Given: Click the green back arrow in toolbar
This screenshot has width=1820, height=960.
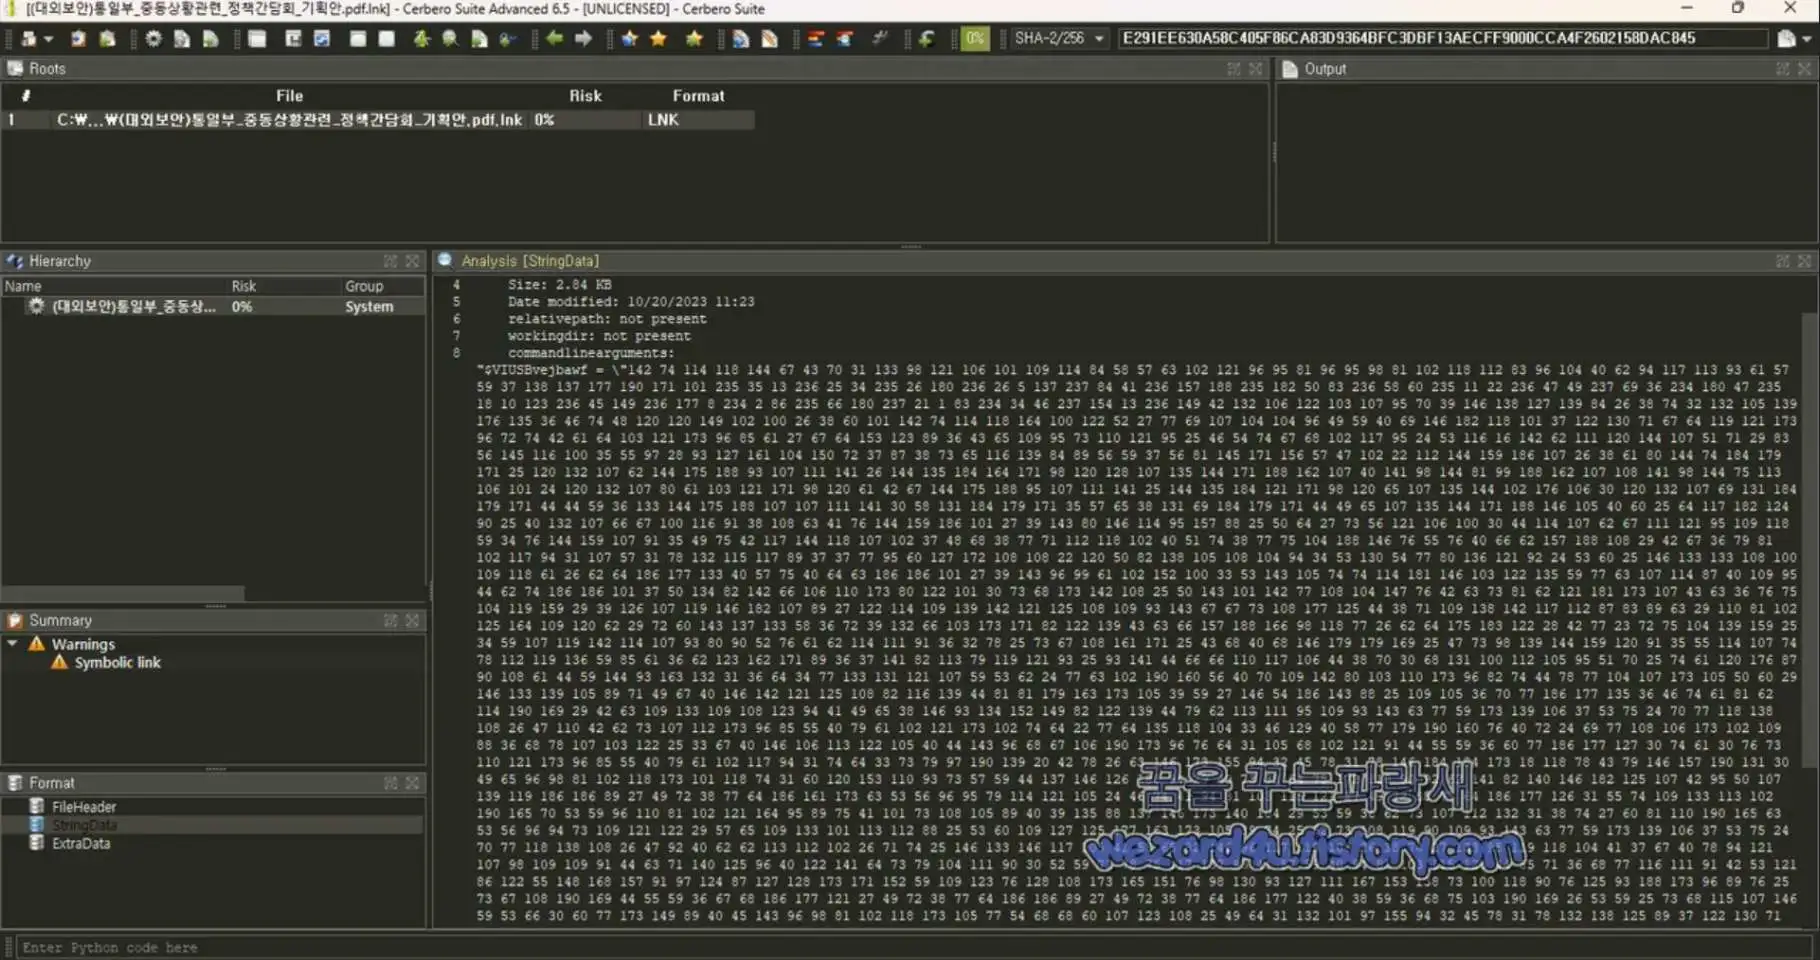Looking at the screenshot, I should click(x=555, y=38).
